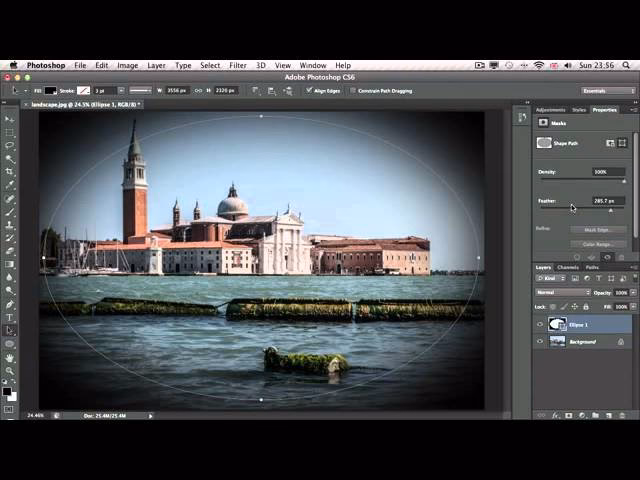640x480 pixels.
Task: Select the Pen tool
Action: (9, 304)
